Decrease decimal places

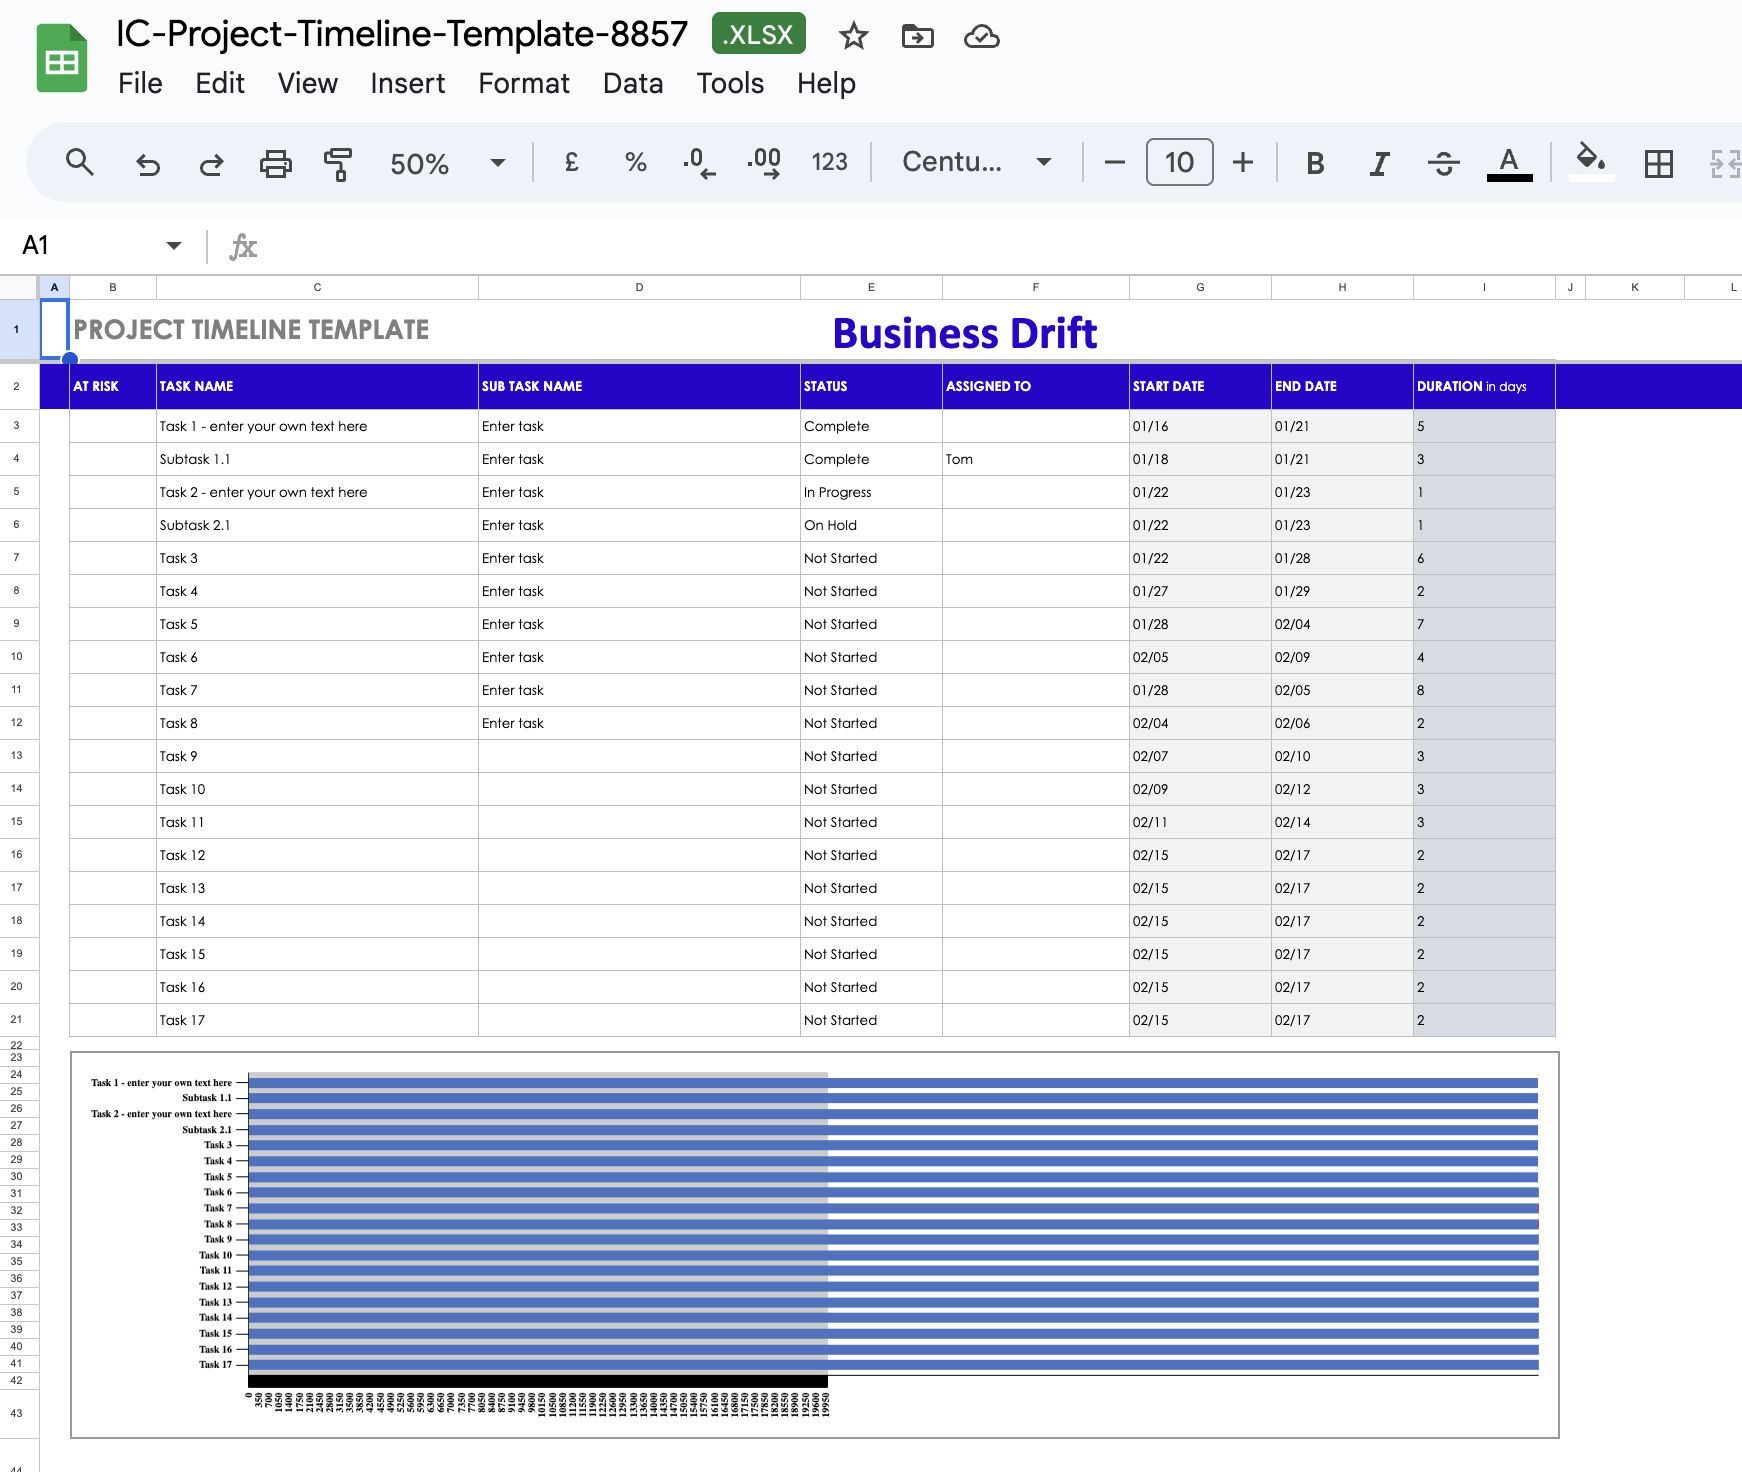pos(699,162)
